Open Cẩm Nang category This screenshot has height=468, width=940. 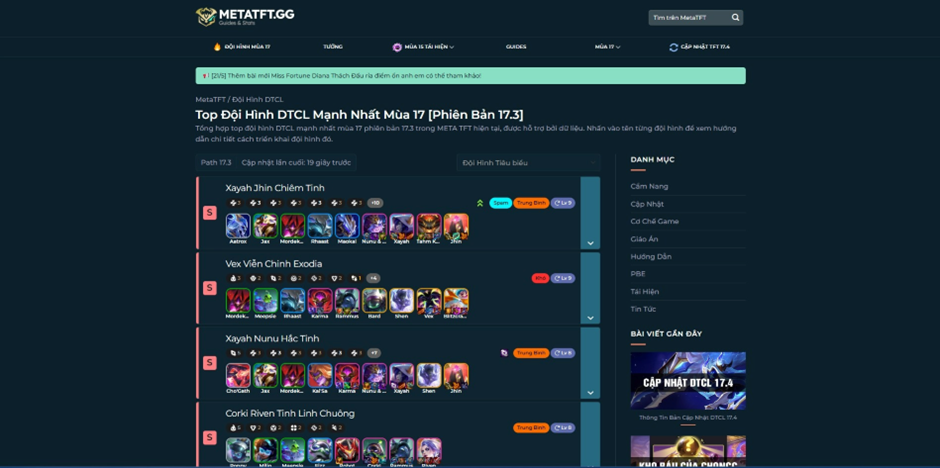pyautogui.click(x=649, y=186)
